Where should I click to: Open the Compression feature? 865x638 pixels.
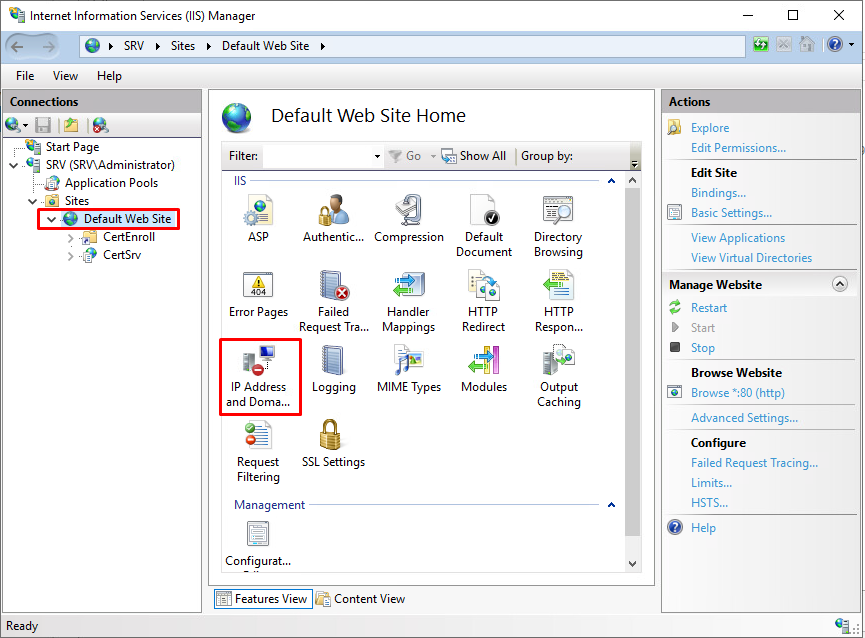pos(409,218)
